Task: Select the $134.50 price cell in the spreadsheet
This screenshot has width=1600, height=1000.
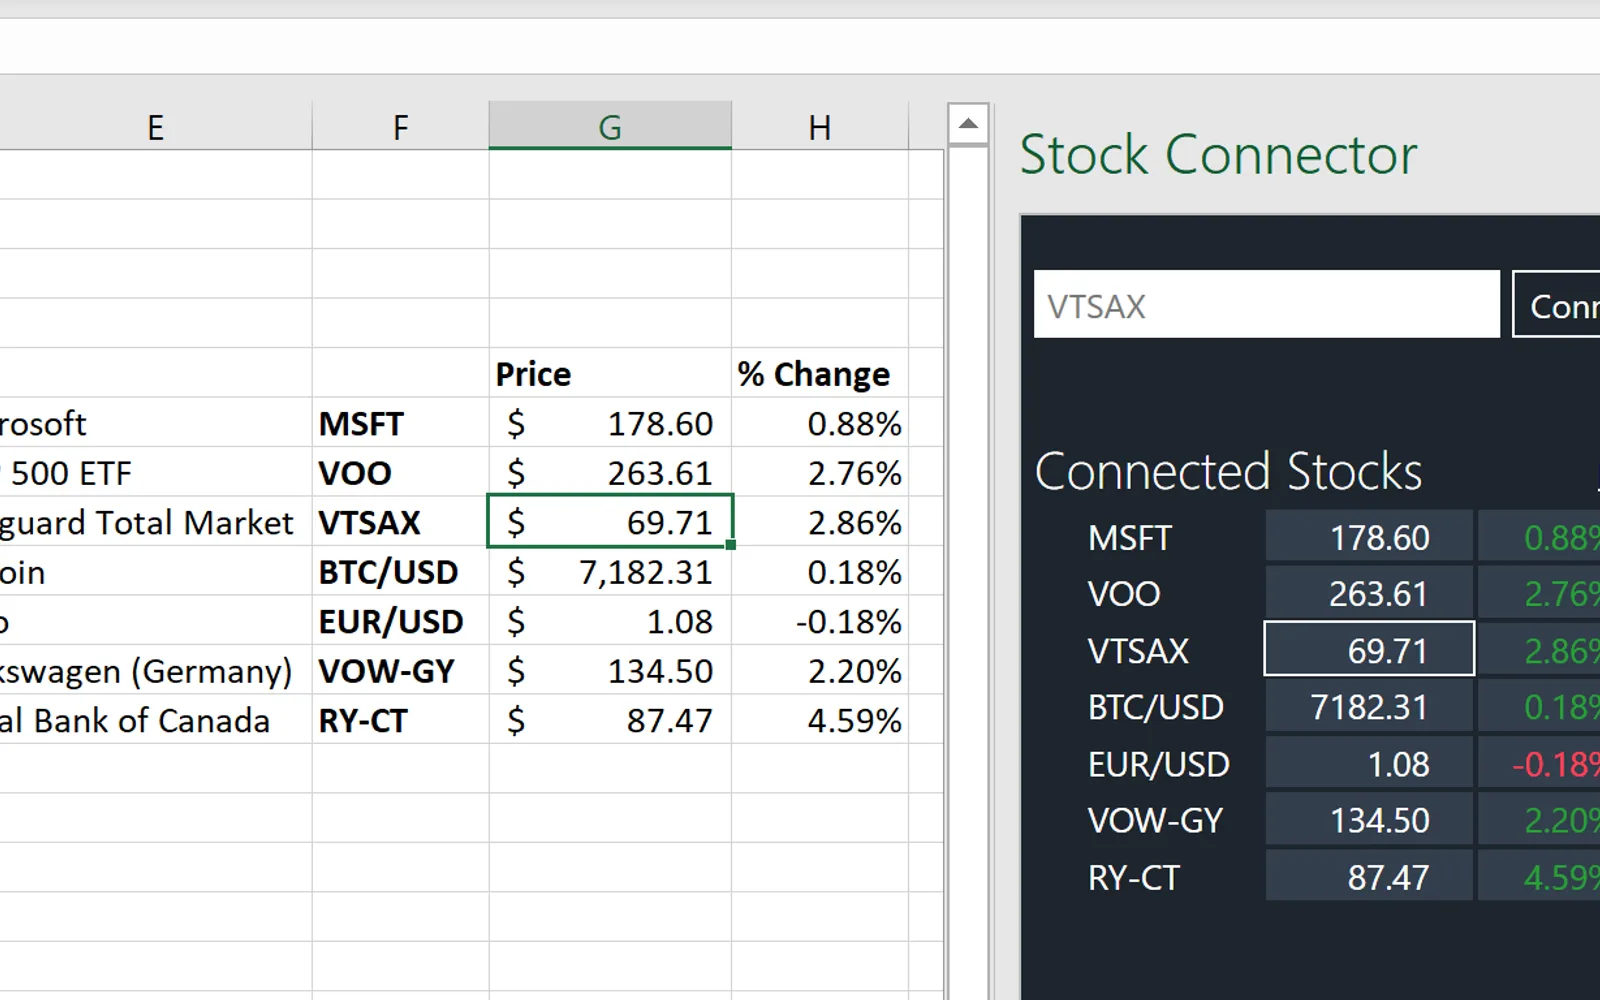Action: tap(610, 670)
